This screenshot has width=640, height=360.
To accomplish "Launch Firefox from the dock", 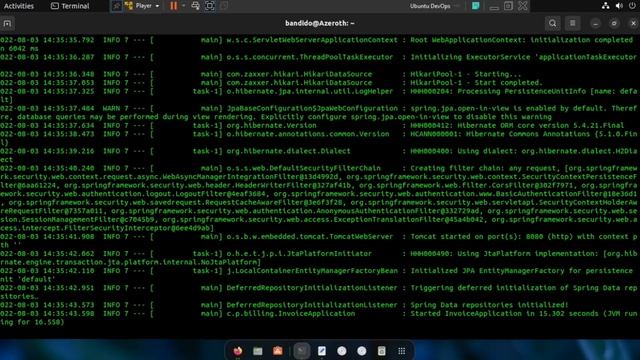I will point(238,351).
